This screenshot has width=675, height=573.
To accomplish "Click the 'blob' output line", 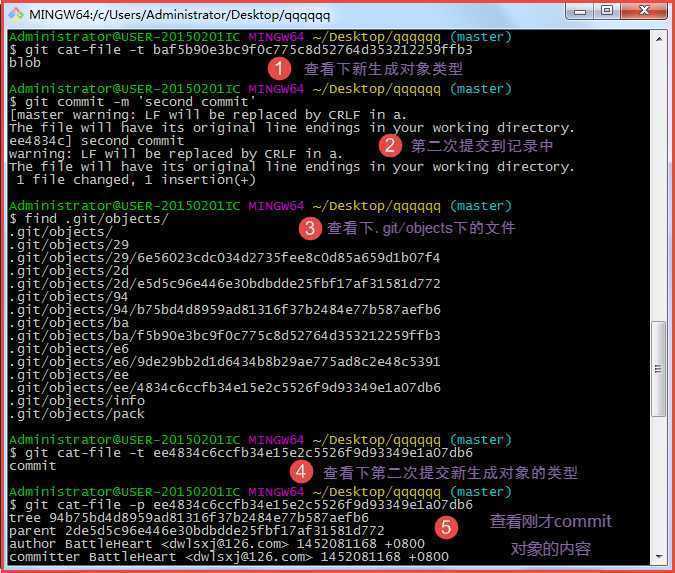I will pos(25,63).
